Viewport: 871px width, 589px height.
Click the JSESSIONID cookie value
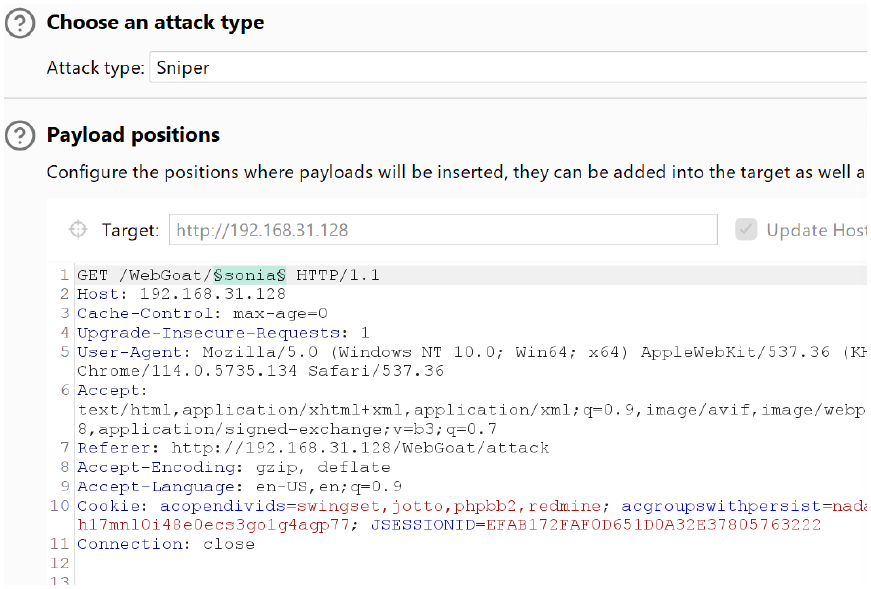pyautogui.click(x=653, y=525)
